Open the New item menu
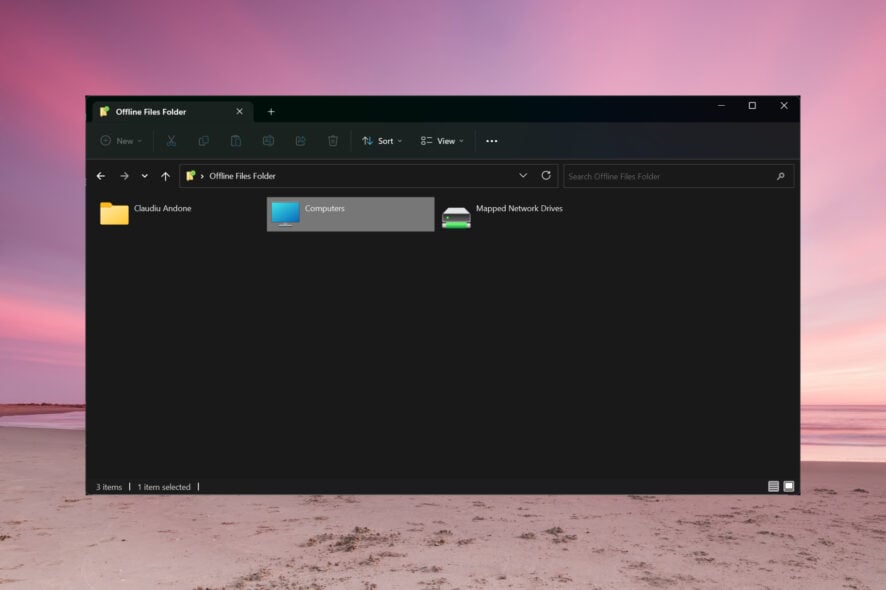886x590 pixels. tap(120, 141)
